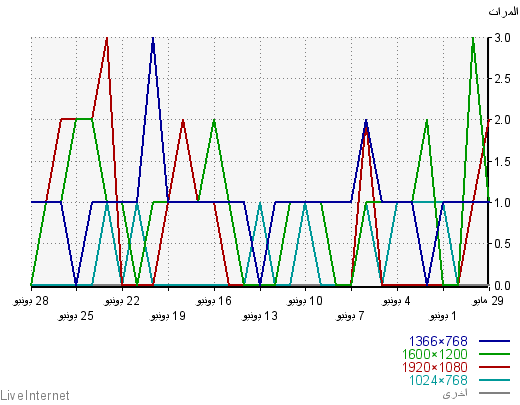The width and height of the screenshot is (520, 405).
Task: Click the 'المرات' axis title
Action: click(x=503, y=12)
